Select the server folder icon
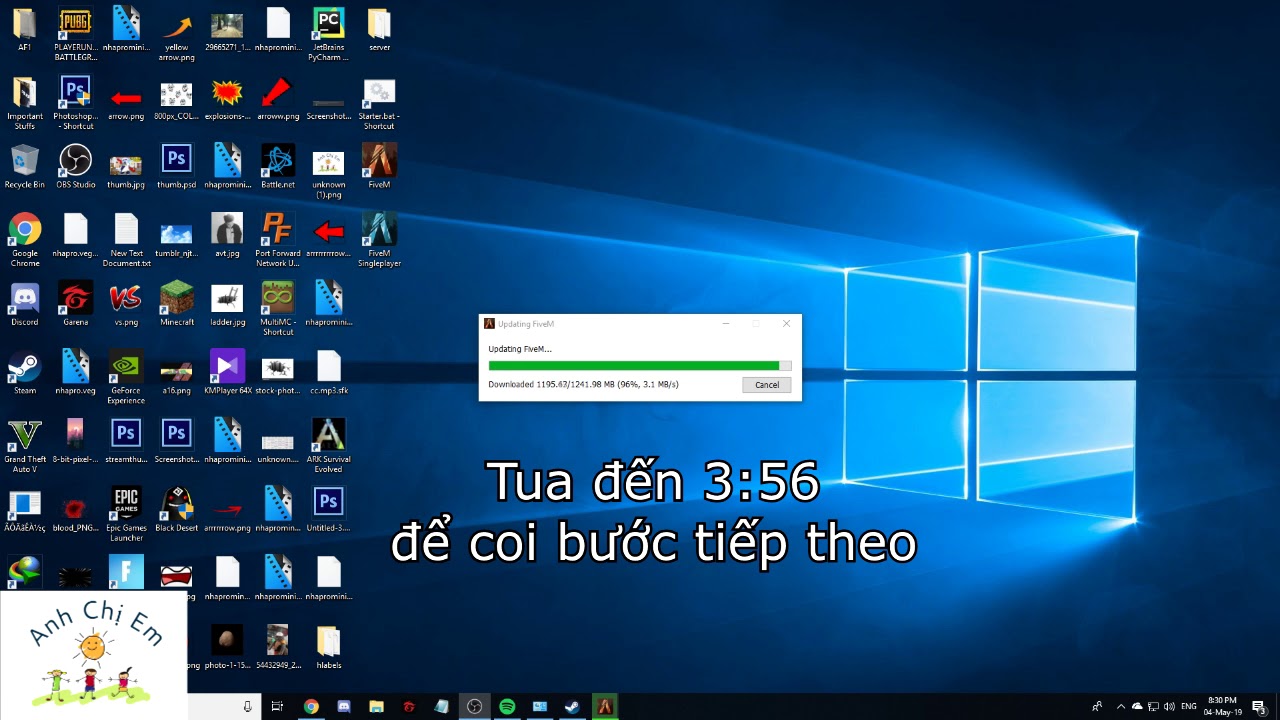Screen dimensions: 1280x720 coord(379,29)
